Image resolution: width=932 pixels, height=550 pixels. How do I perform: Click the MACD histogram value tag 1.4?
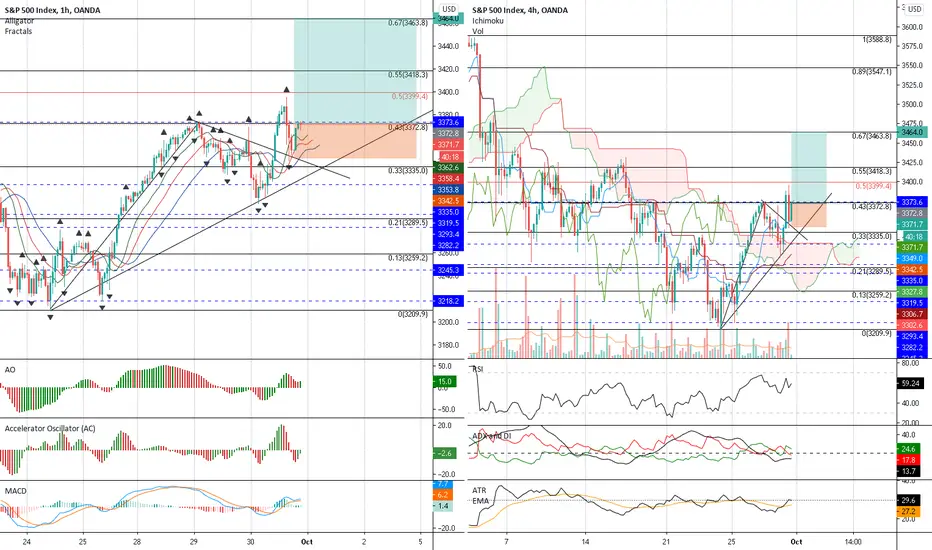[443, 506]
